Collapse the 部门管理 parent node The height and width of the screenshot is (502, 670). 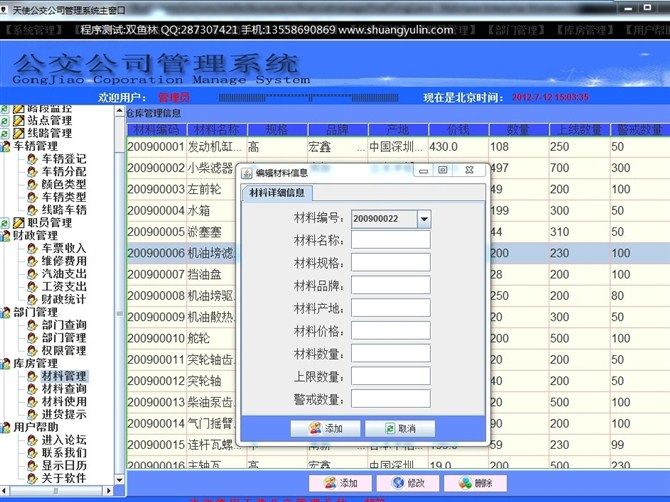pyautogui.click(x=5, y=313)
